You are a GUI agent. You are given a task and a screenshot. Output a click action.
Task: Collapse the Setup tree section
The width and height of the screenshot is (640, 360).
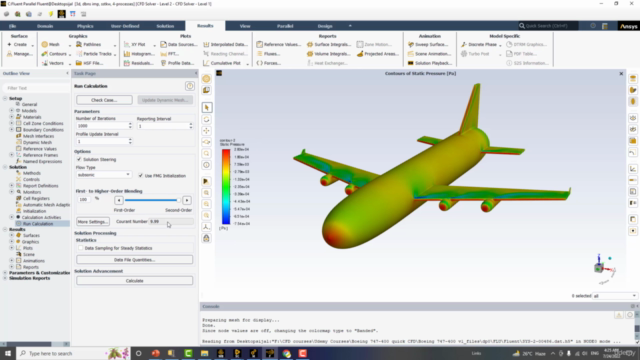pos(5,98)
